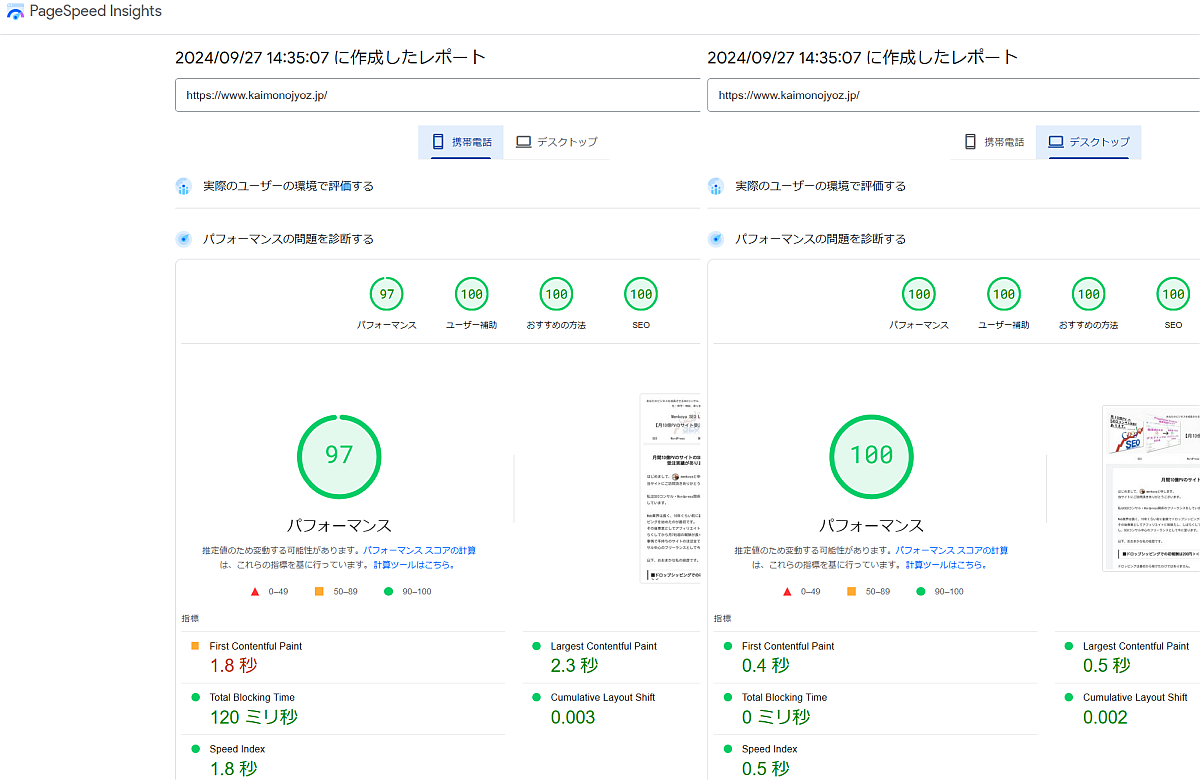The height and width of the screenshot is (780, 1200).
Task: Click the URL field in the left mobile report
Action: 437,95
